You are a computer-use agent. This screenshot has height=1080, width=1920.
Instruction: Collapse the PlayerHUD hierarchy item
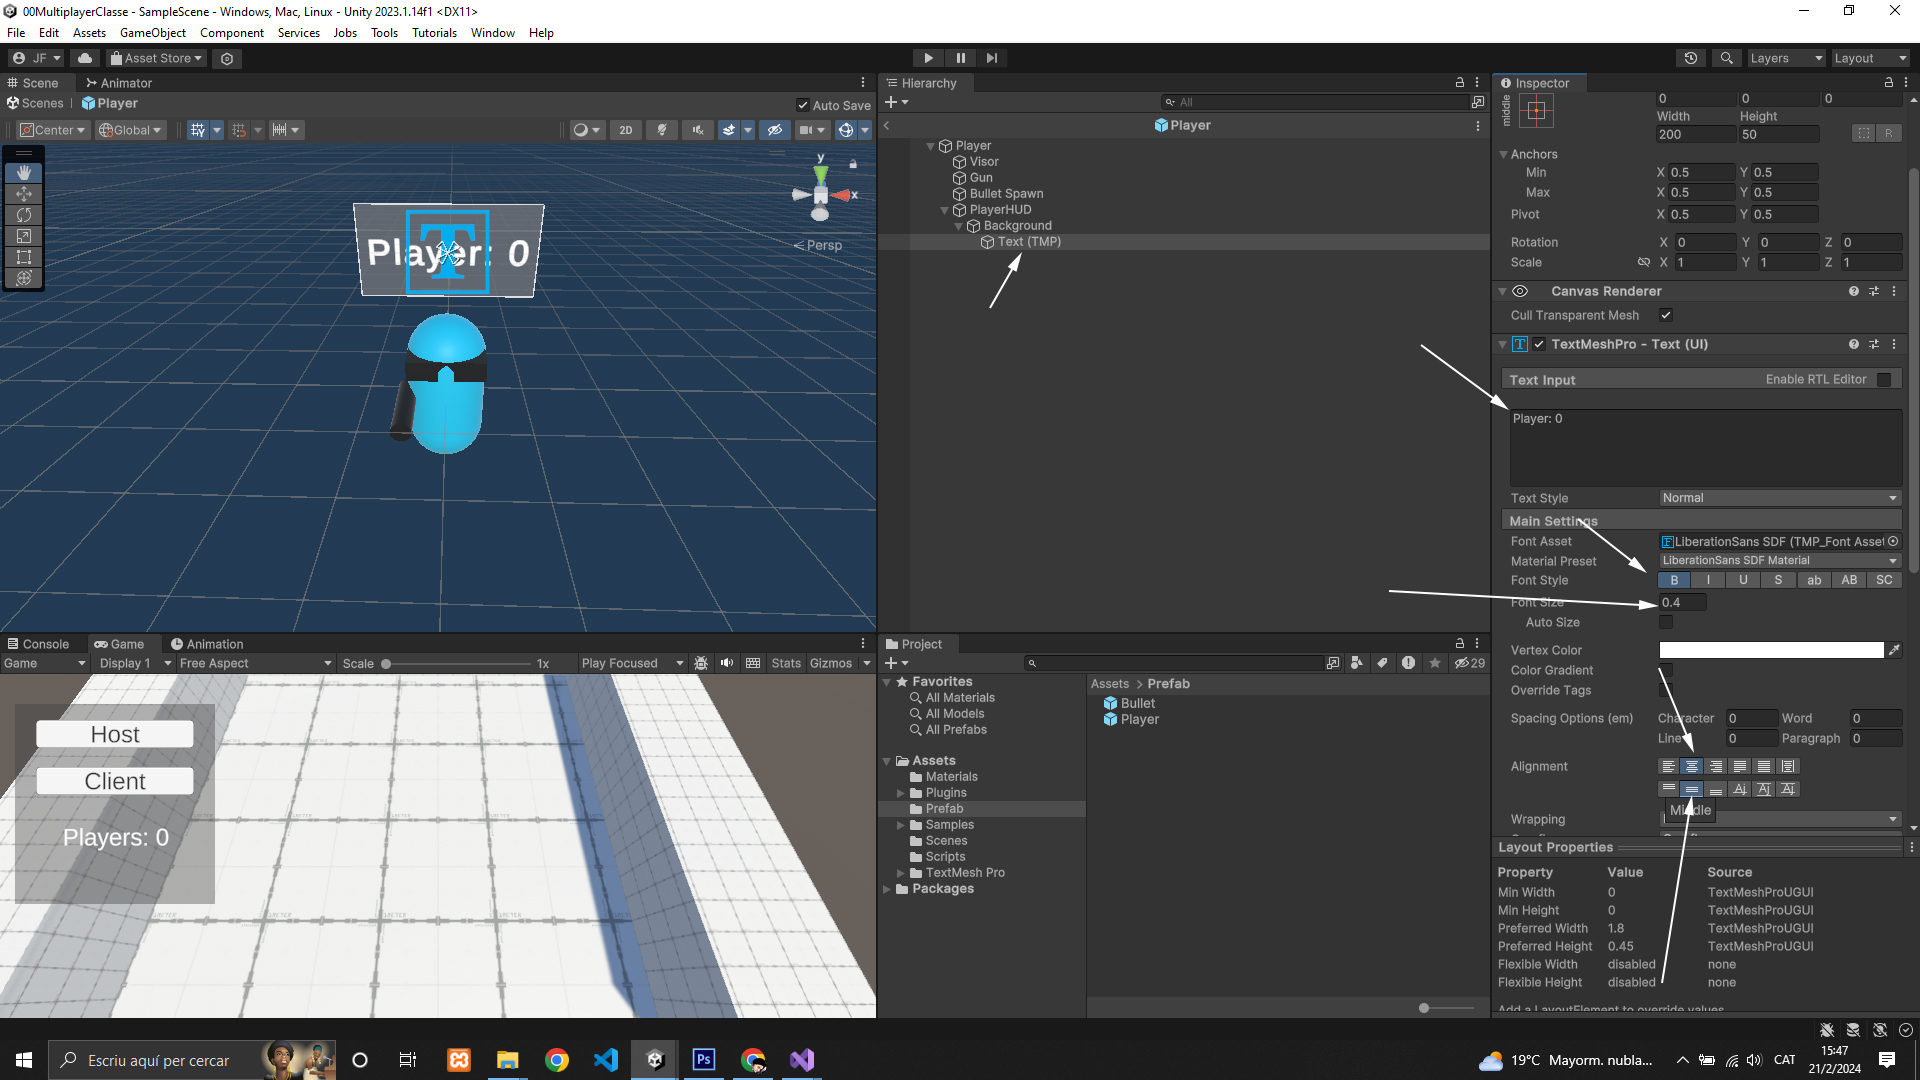[x=944, y=210]
